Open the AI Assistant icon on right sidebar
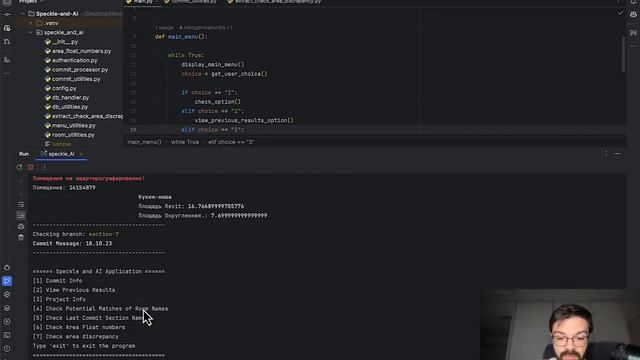 pos(633,14)
